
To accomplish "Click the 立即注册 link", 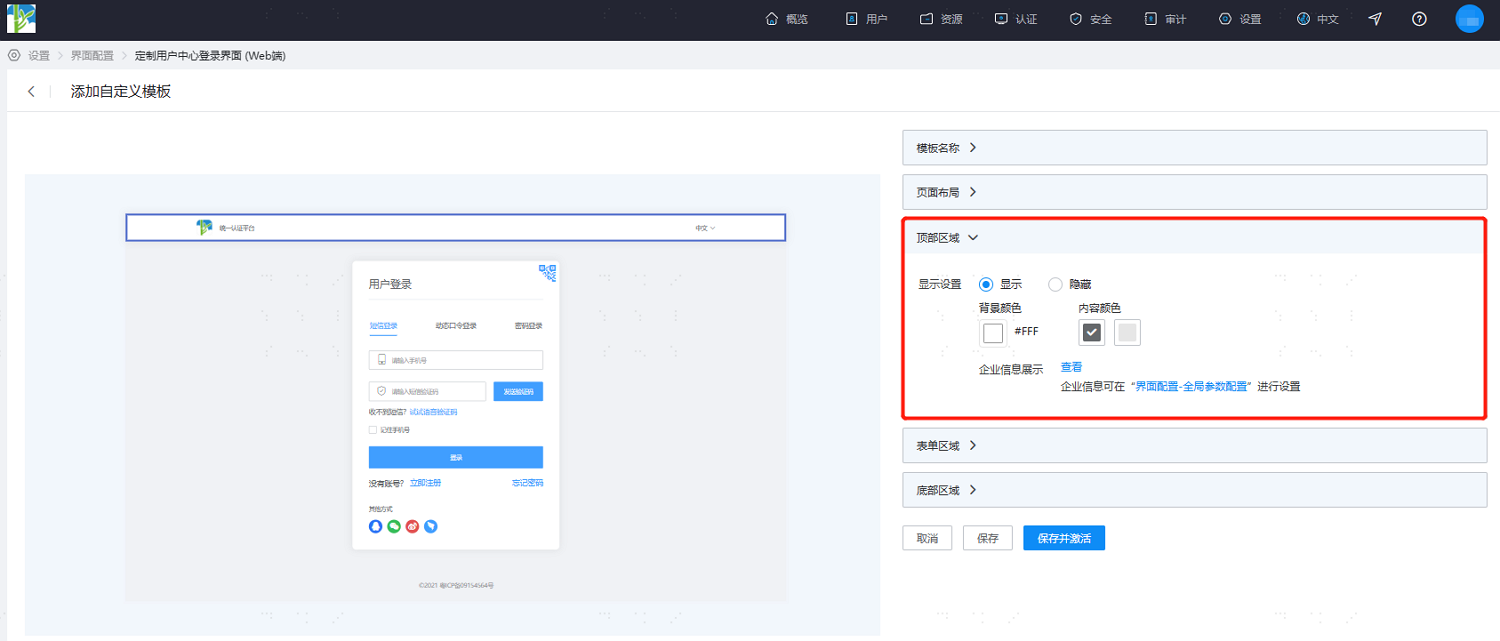I will click(x=425, y=483).
